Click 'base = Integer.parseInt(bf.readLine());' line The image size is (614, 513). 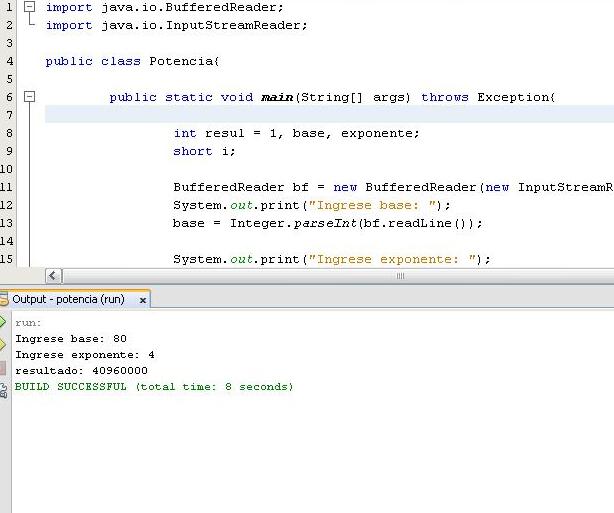coord(328,223)
